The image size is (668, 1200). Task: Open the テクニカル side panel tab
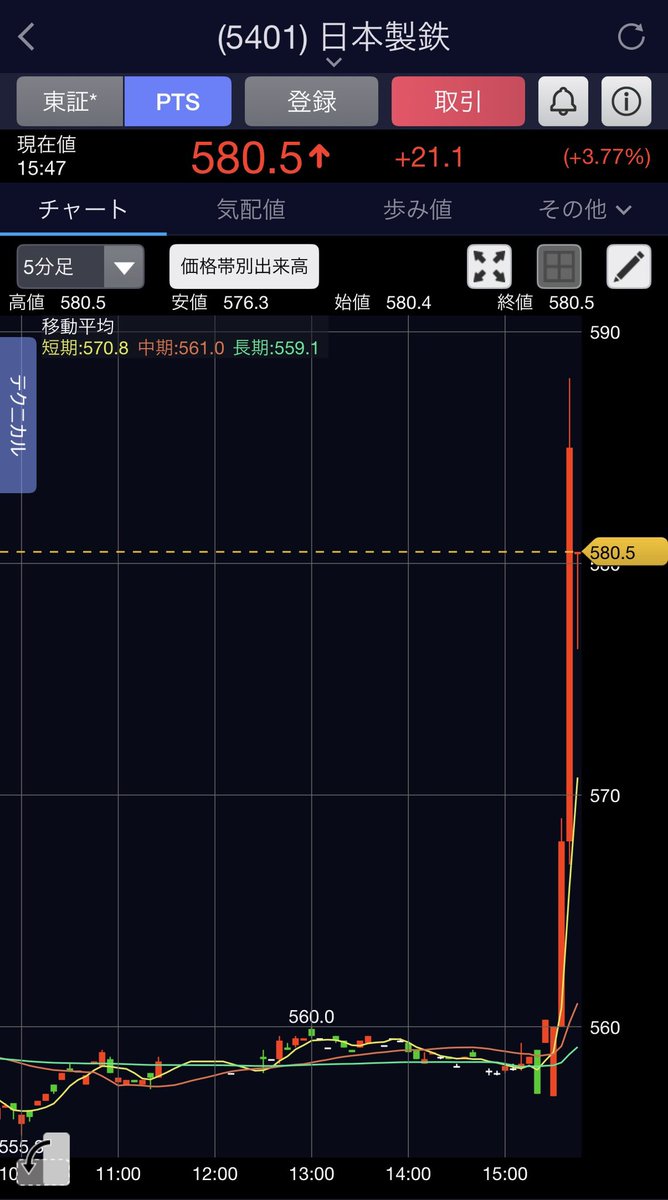(x=18, y=415)
